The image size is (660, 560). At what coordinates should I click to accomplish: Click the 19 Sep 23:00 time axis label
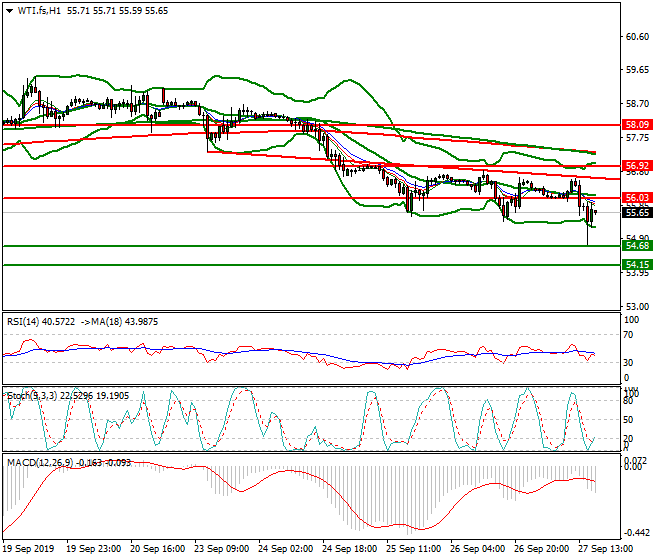click(94, 549)
